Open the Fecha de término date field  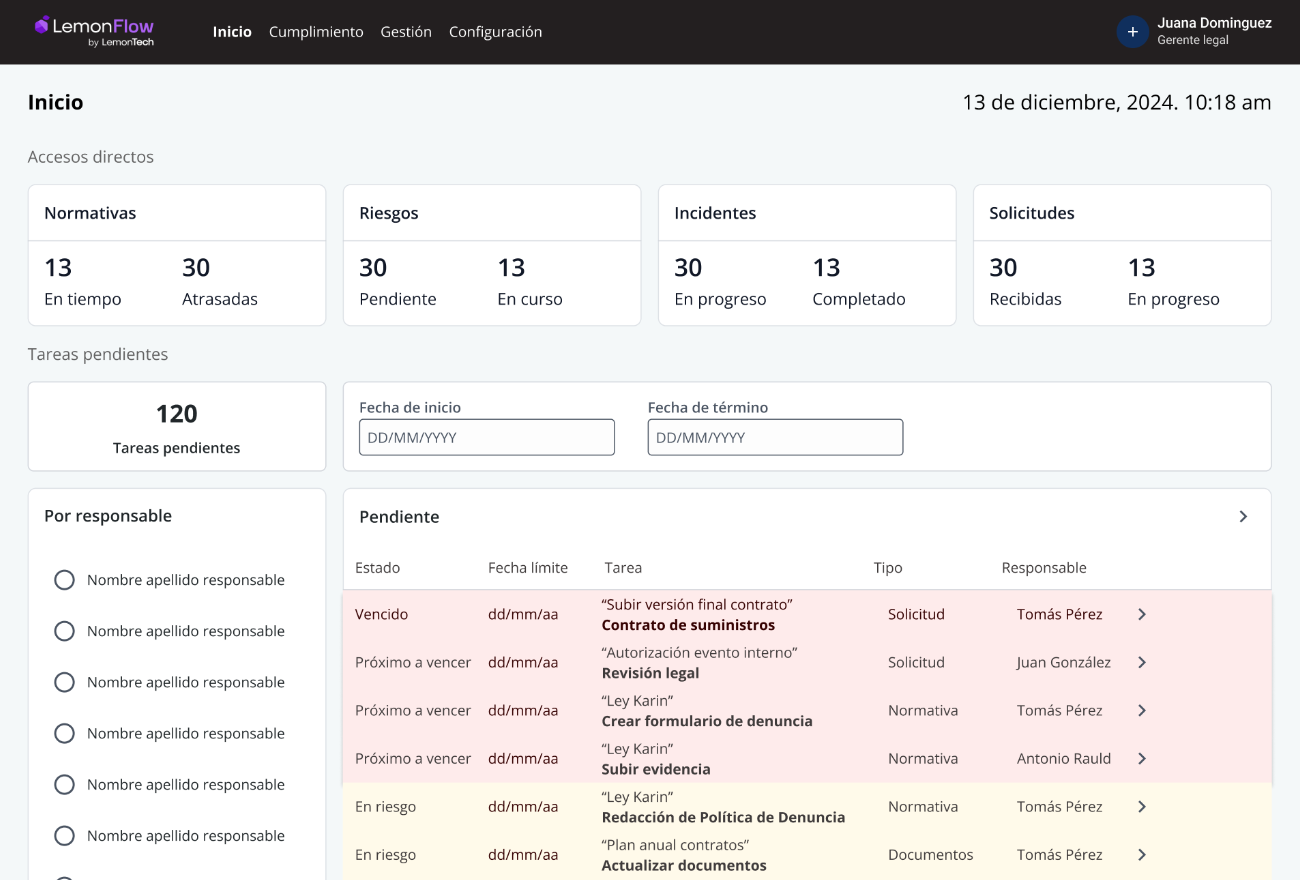tap(775, 437)
